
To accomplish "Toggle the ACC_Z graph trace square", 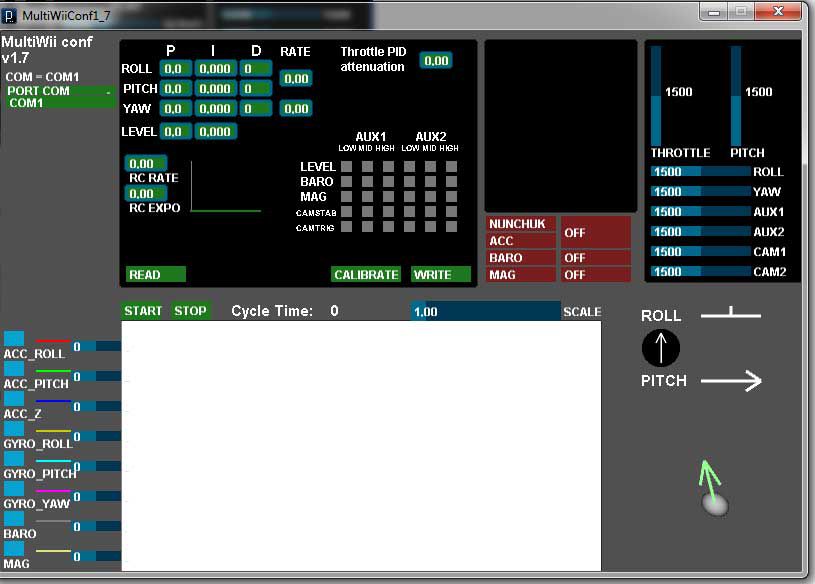I will pos(14,399).
